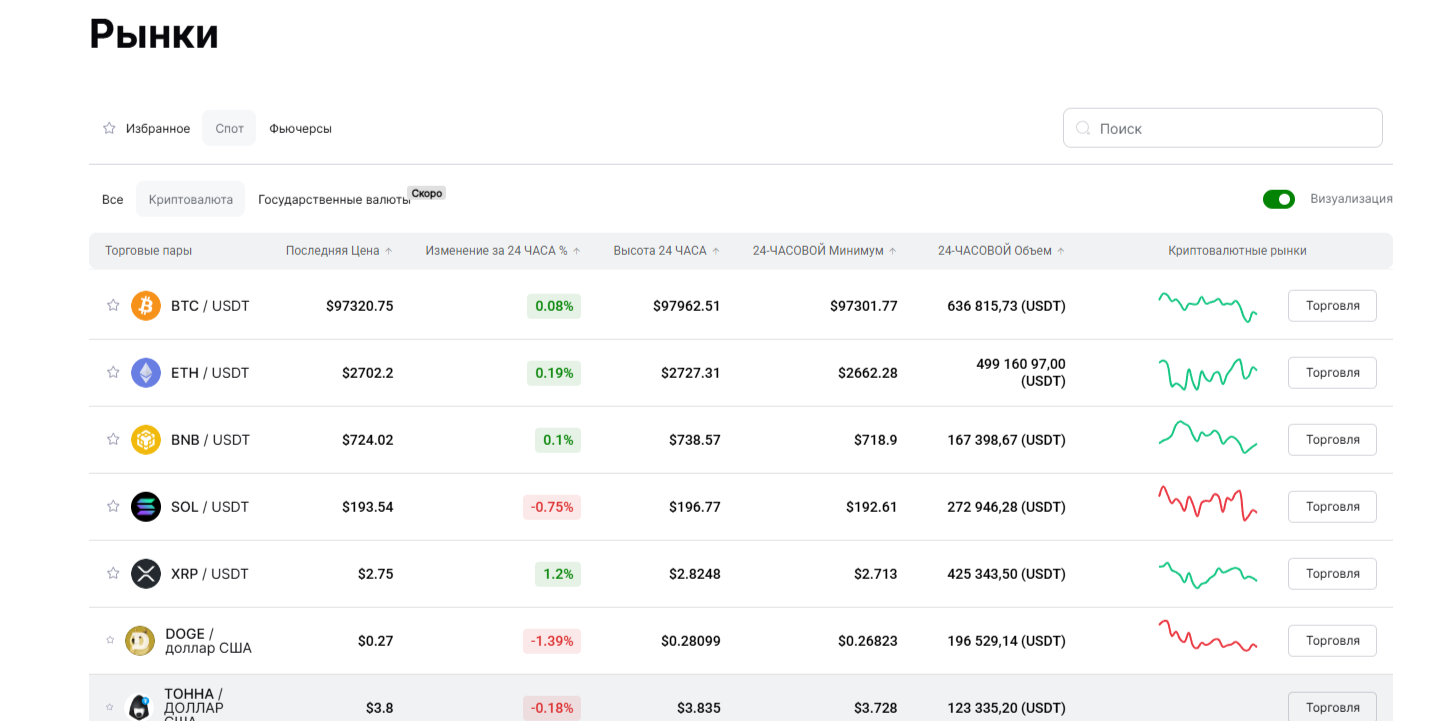Select the Криптовалюта filter
This screenshot has height=721, width=1456.
tap(190, 199)
